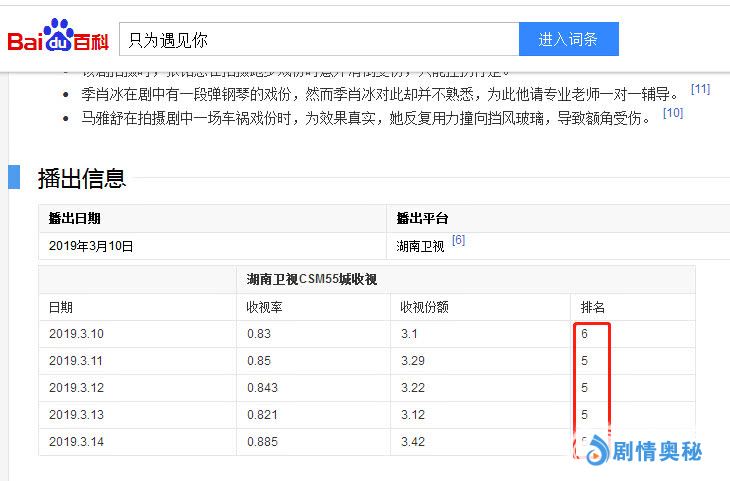Focus the search box containing 只为遇见你

pos(318,40)
